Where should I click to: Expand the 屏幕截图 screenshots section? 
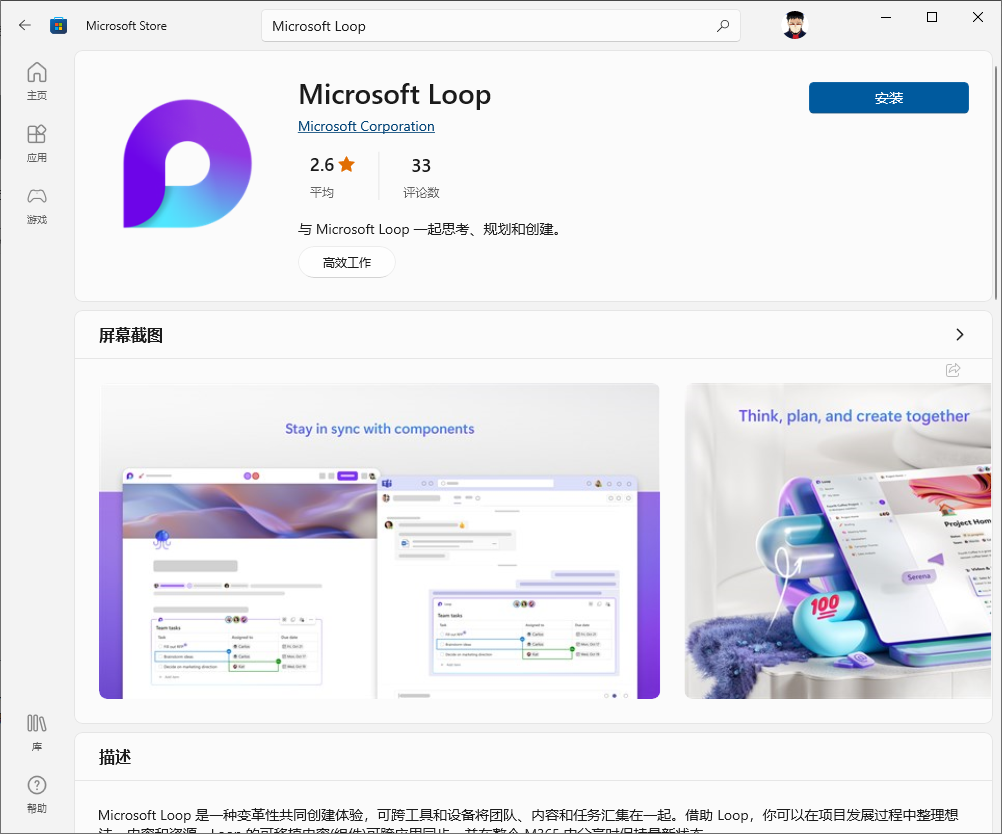point(959,335)
